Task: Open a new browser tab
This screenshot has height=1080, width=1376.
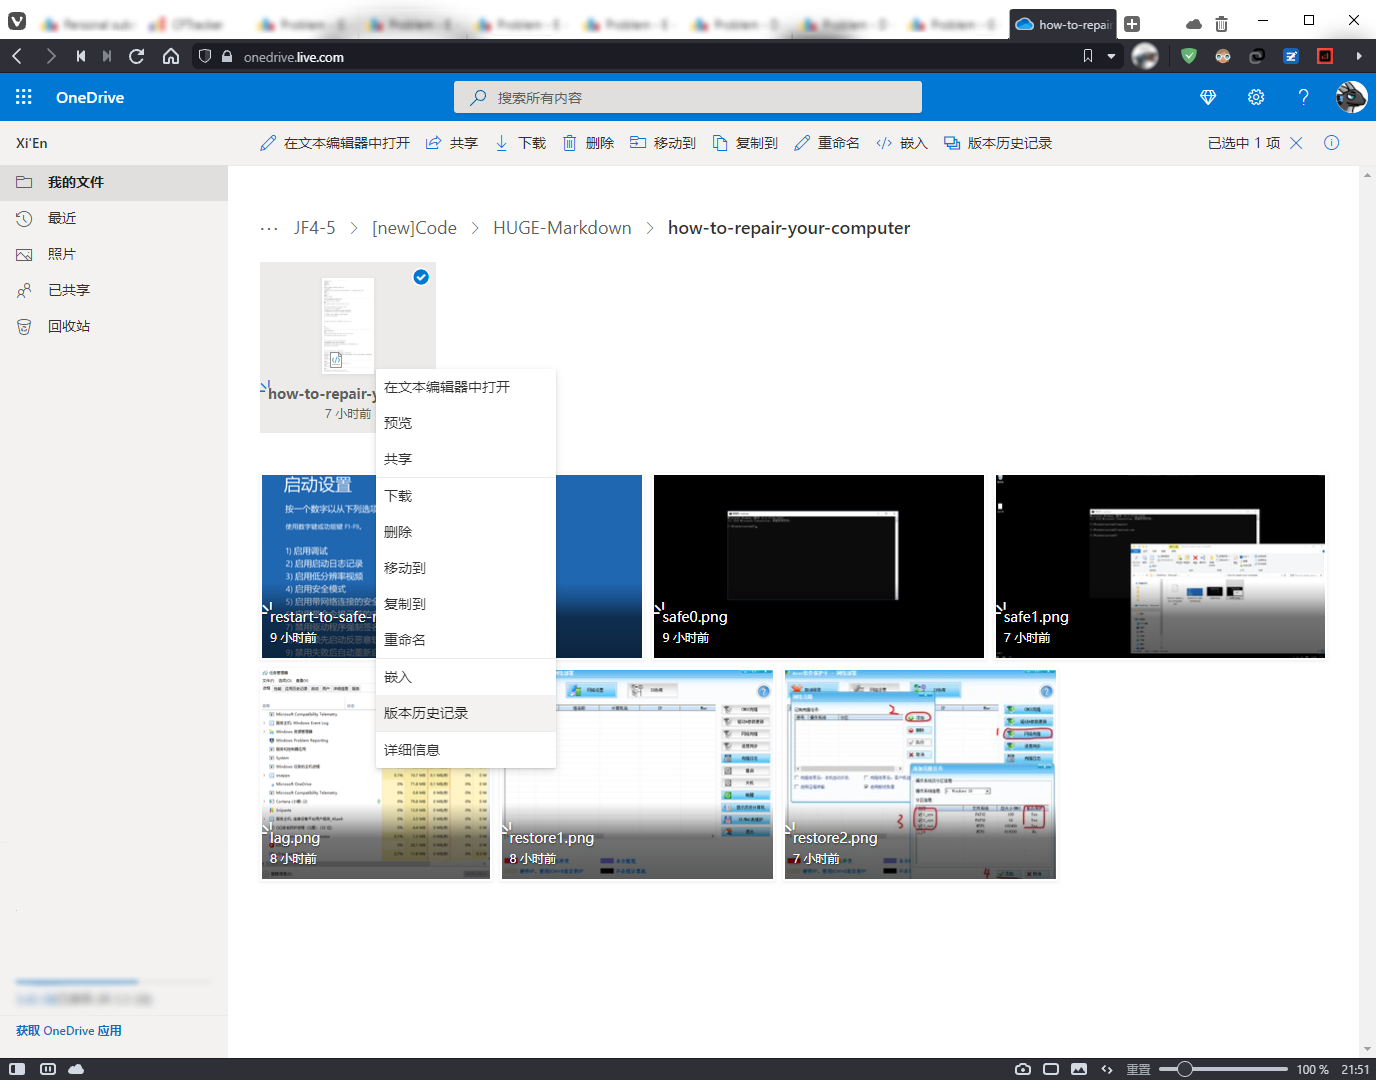Action: (x=1132, y=24)
